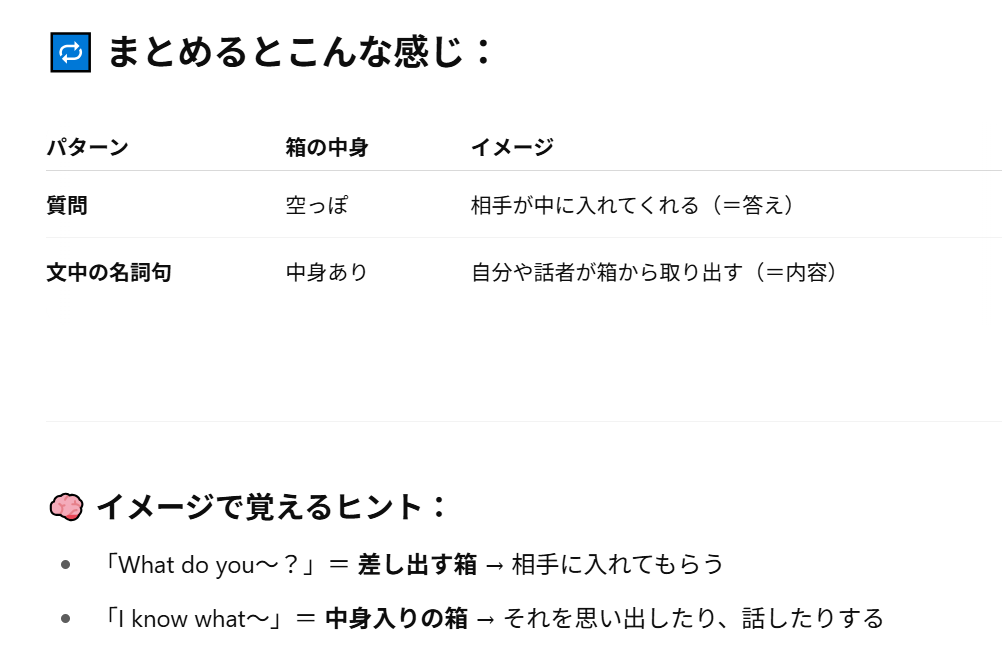
Task: Click the text 「What do you～？」
Action: pyautogui.click(x=210, y=565)
